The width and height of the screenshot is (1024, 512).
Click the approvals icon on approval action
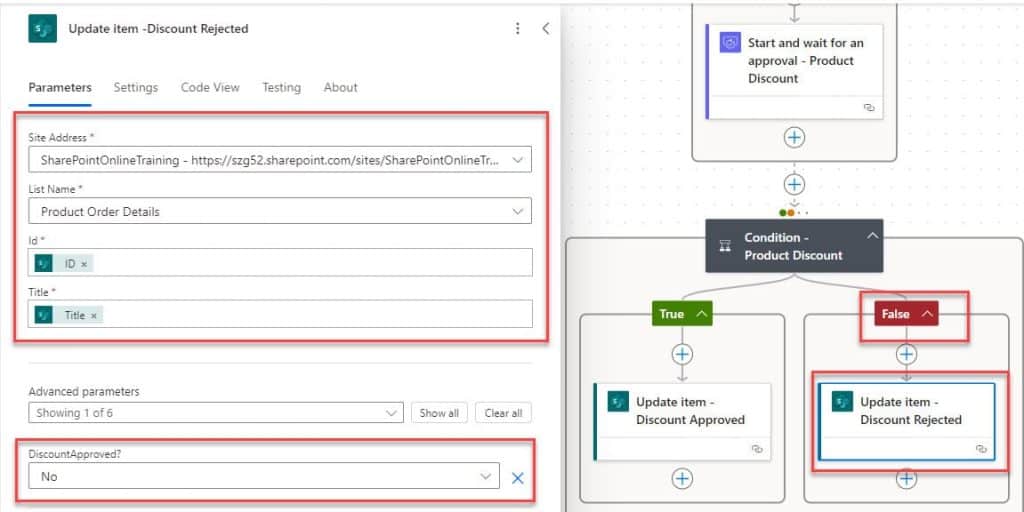point(730,43)
